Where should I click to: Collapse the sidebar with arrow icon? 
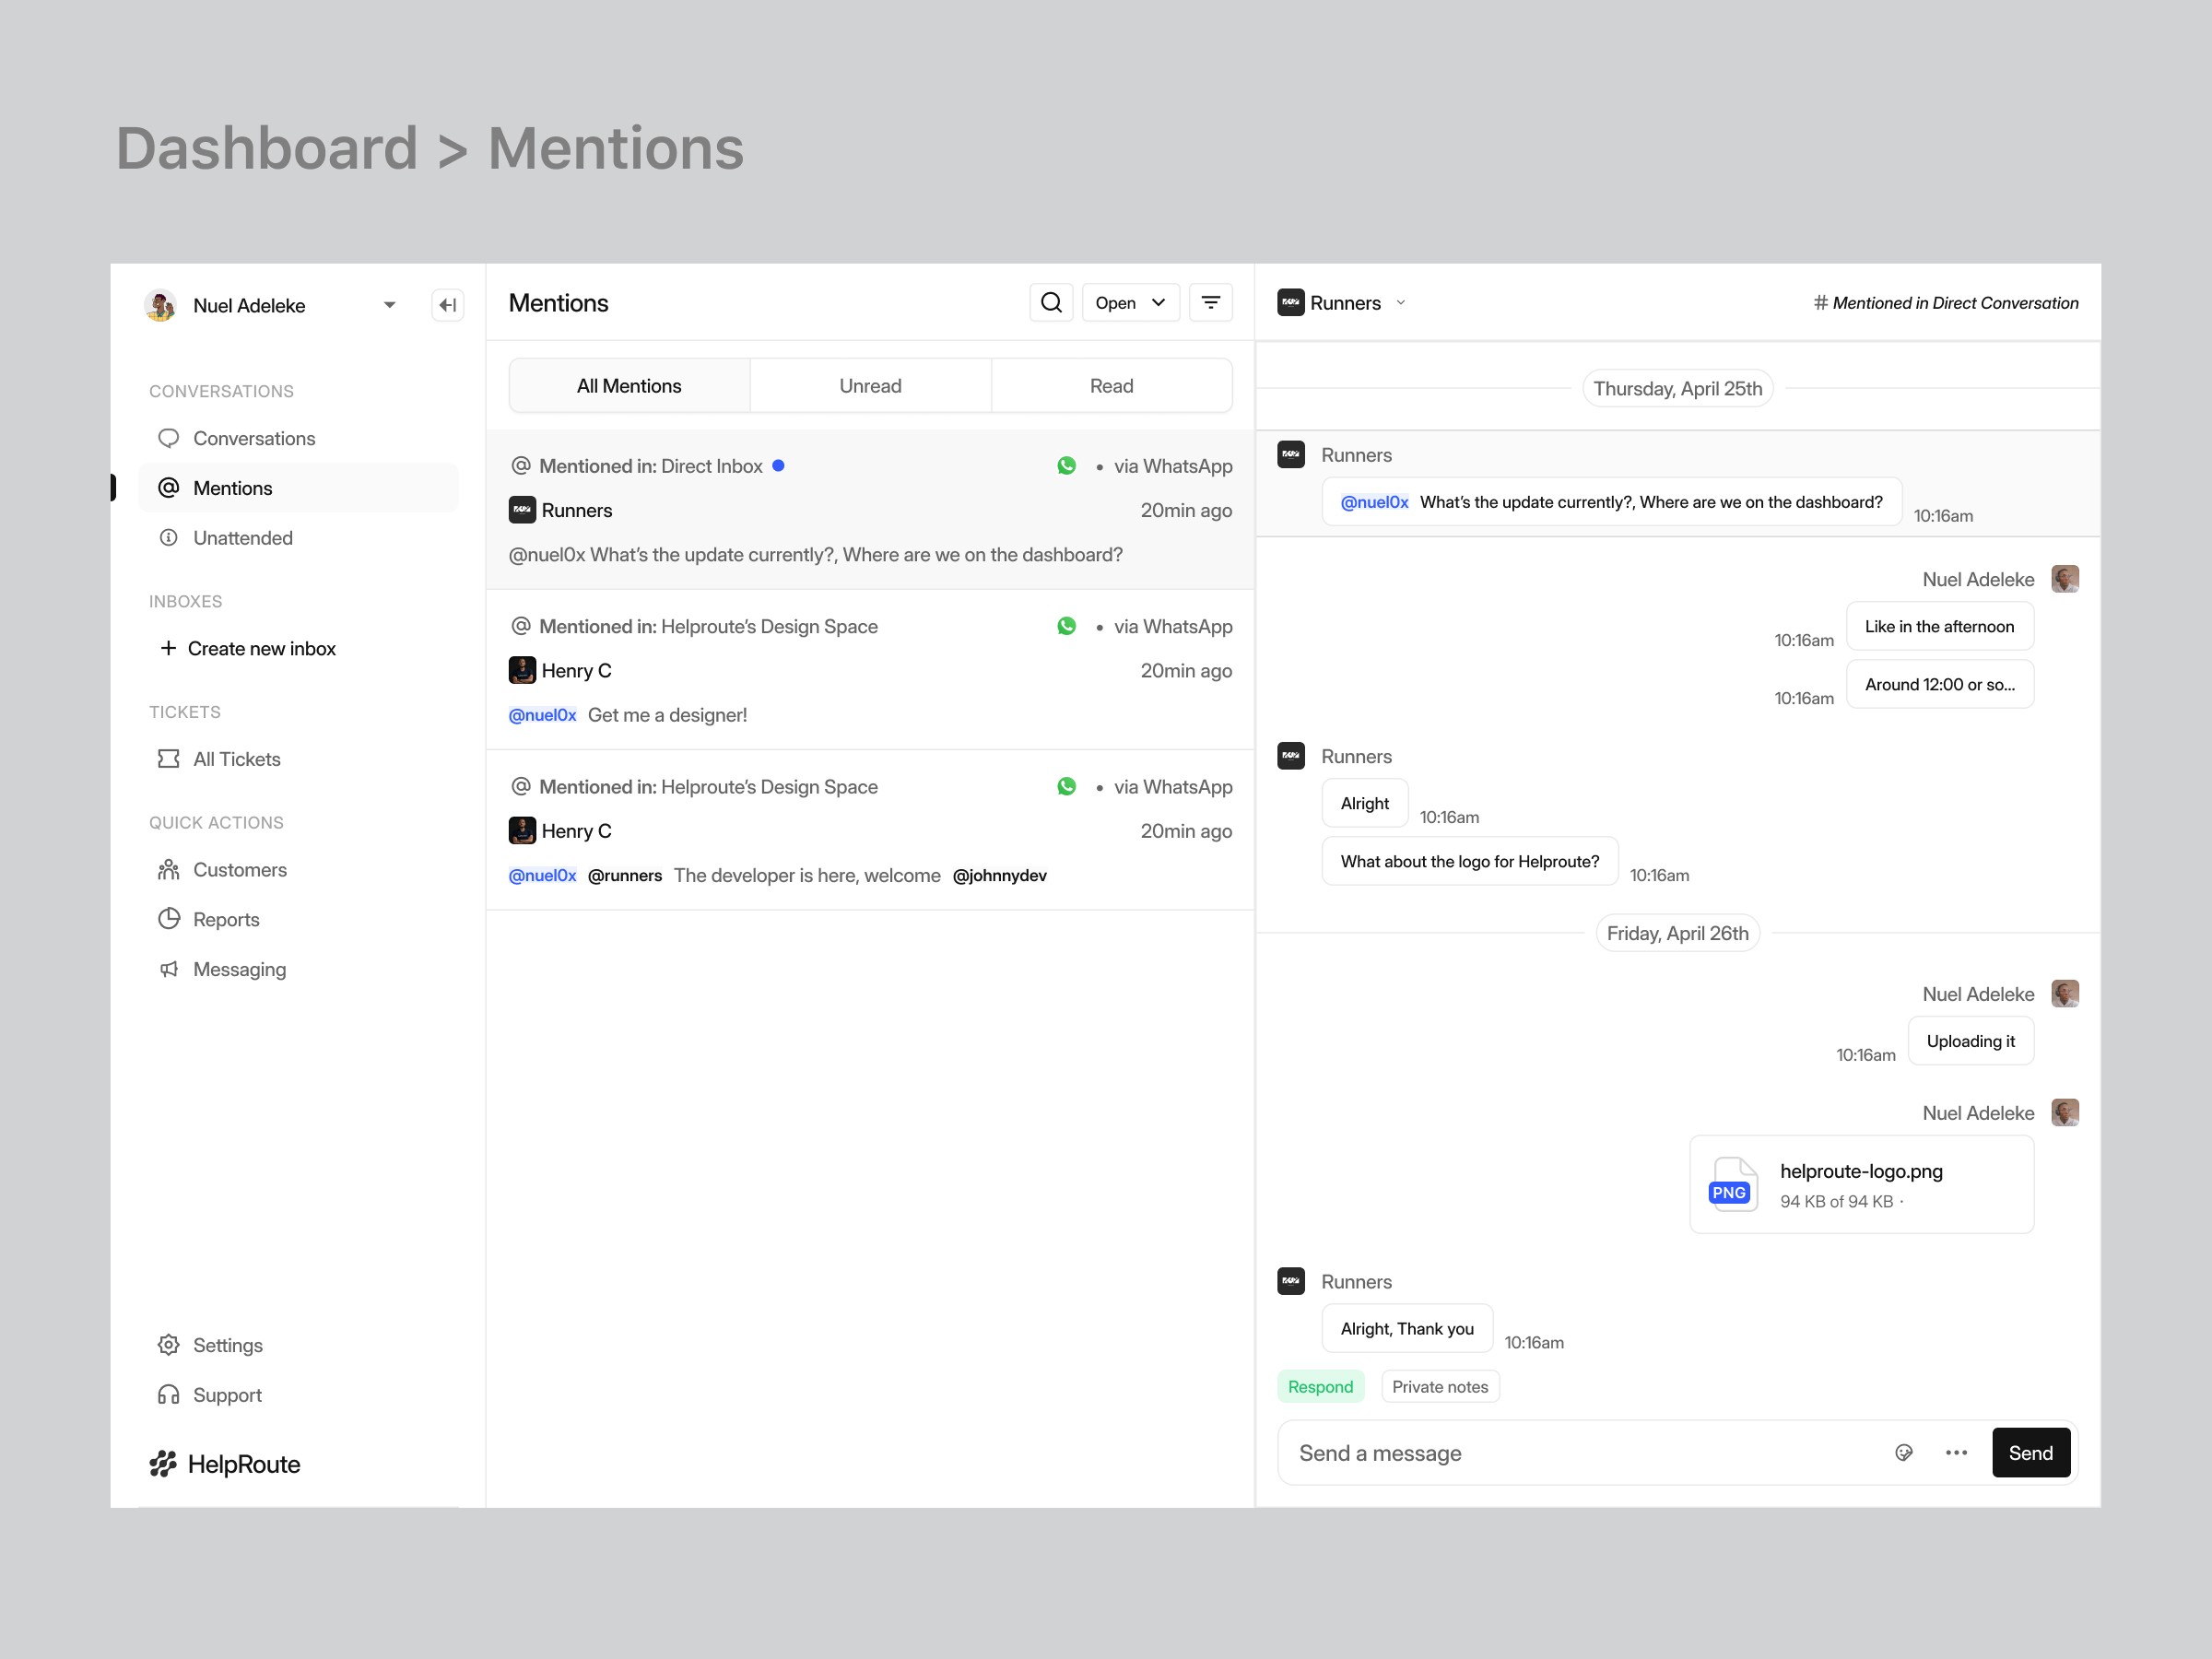point(447,305)
